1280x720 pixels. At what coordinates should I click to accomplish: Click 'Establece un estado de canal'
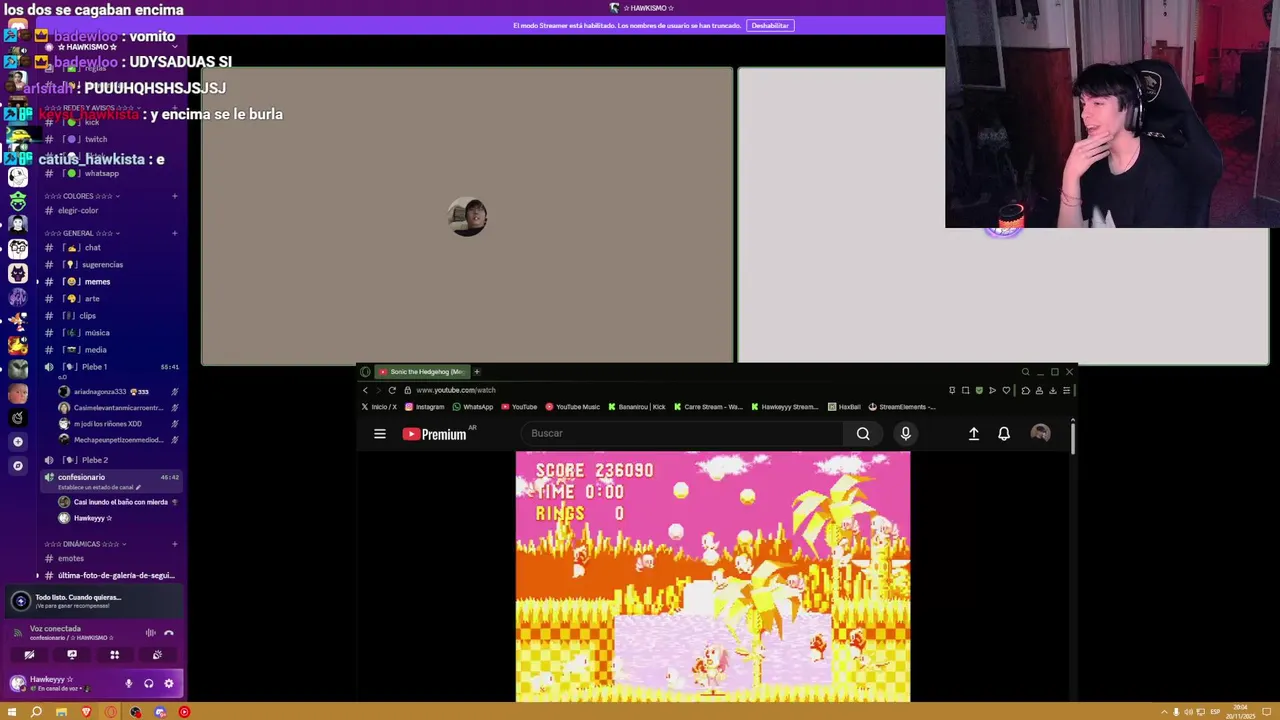pyautogui.click(x=99, y=487)
